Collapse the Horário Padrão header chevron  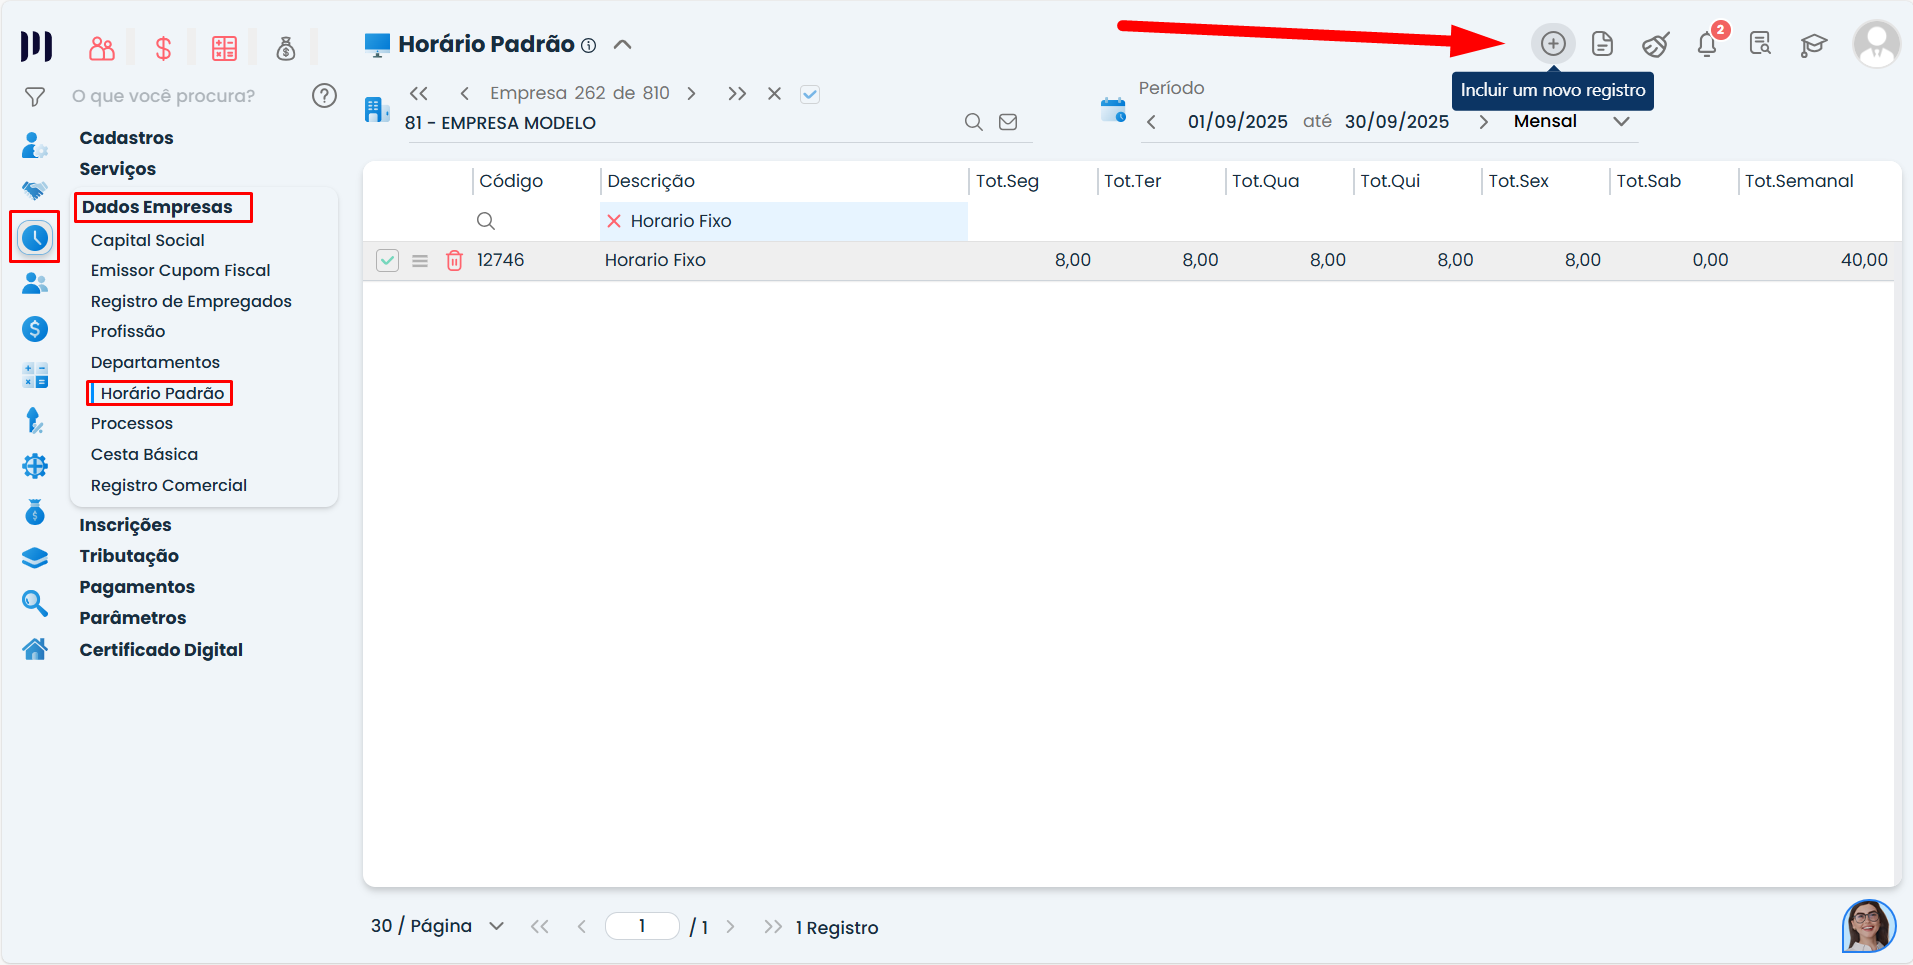click(622, 44)
